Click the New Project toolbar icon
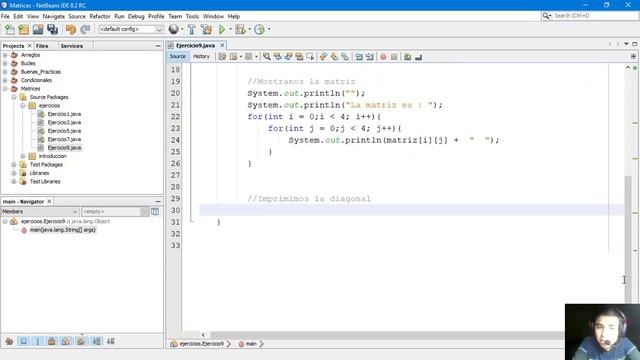This screenshot has height=360, width=640. pos(24,29)
